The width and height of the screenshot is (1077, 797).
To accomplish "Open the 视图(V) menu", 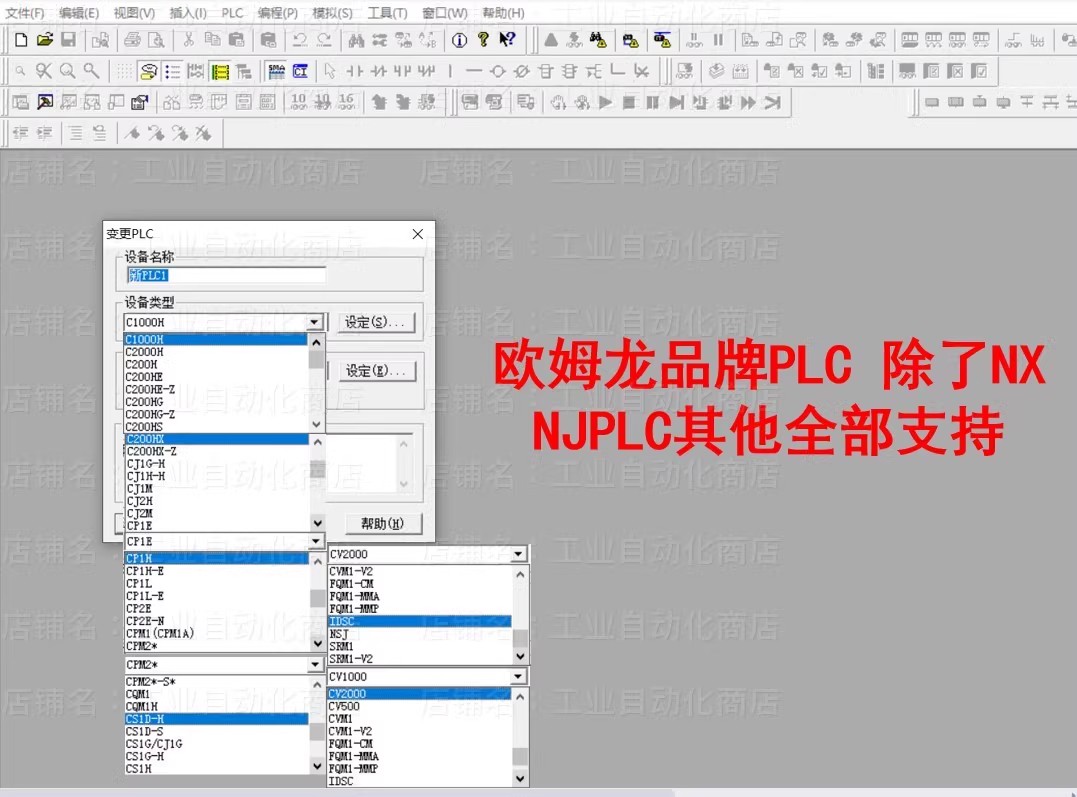I will (134, 13).
